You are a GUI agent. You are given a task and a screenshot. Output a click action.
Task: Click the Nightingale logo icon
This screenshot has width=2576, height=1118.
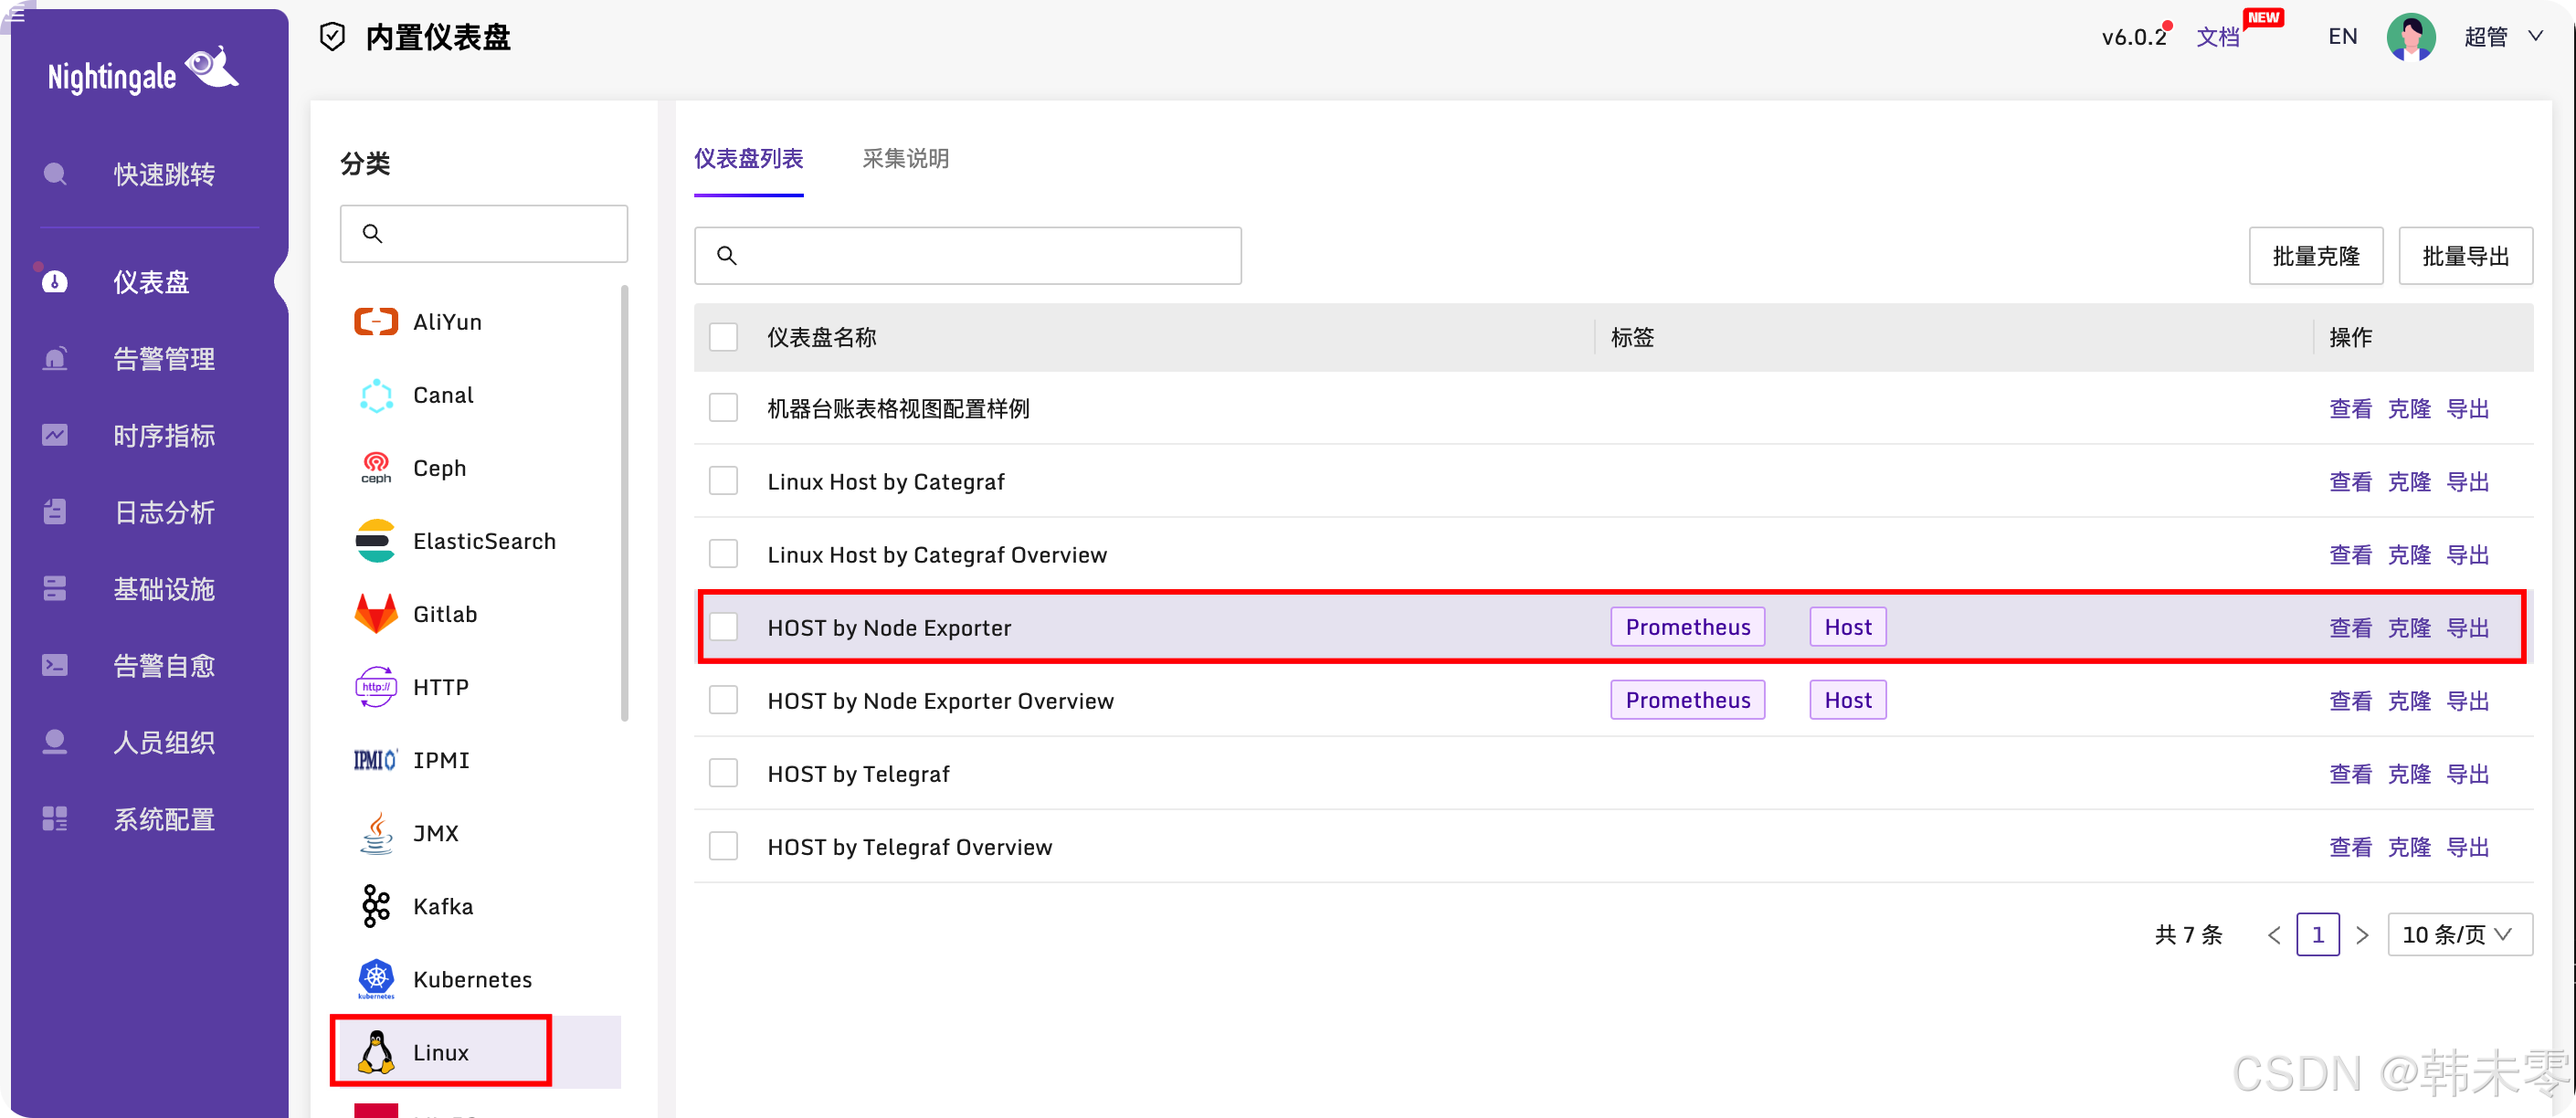point(211,68)
